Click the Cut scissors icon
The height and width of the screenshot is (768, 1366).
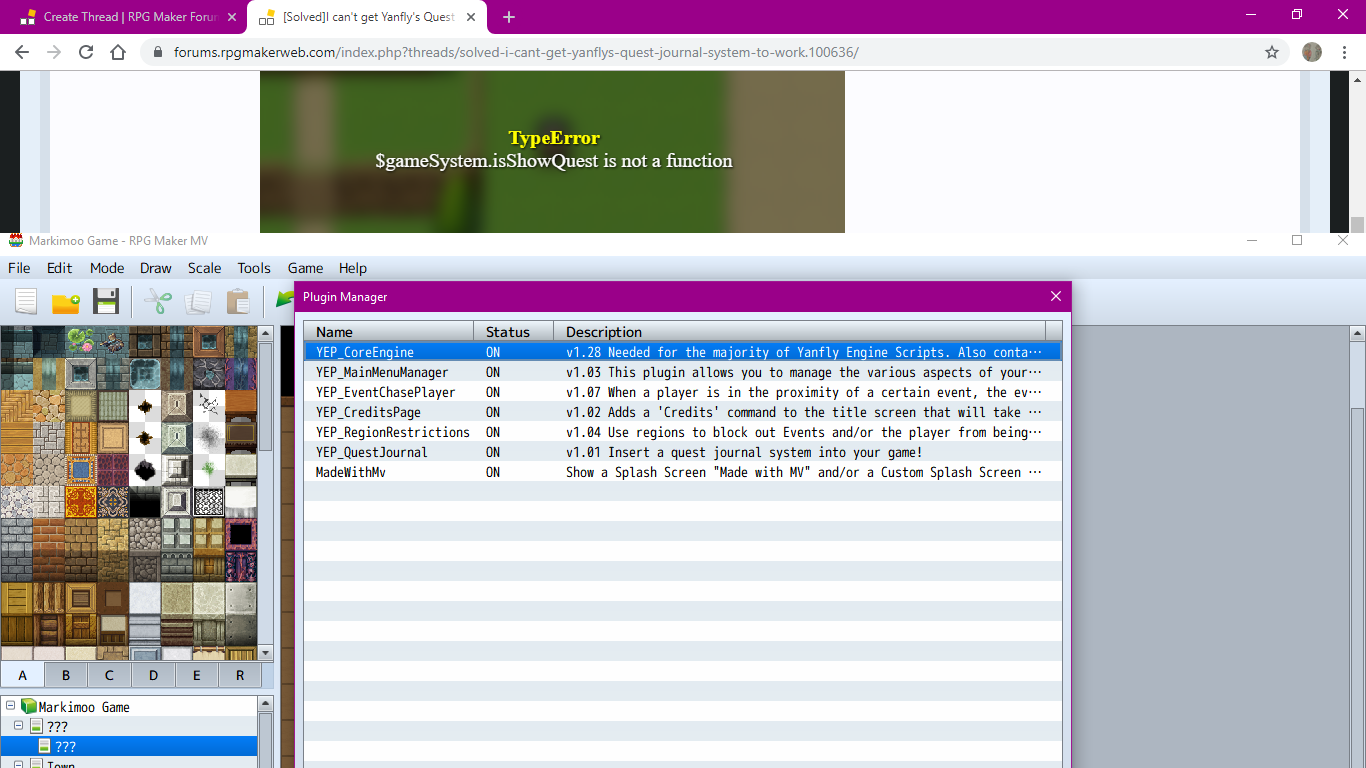[x=158, y=301]
